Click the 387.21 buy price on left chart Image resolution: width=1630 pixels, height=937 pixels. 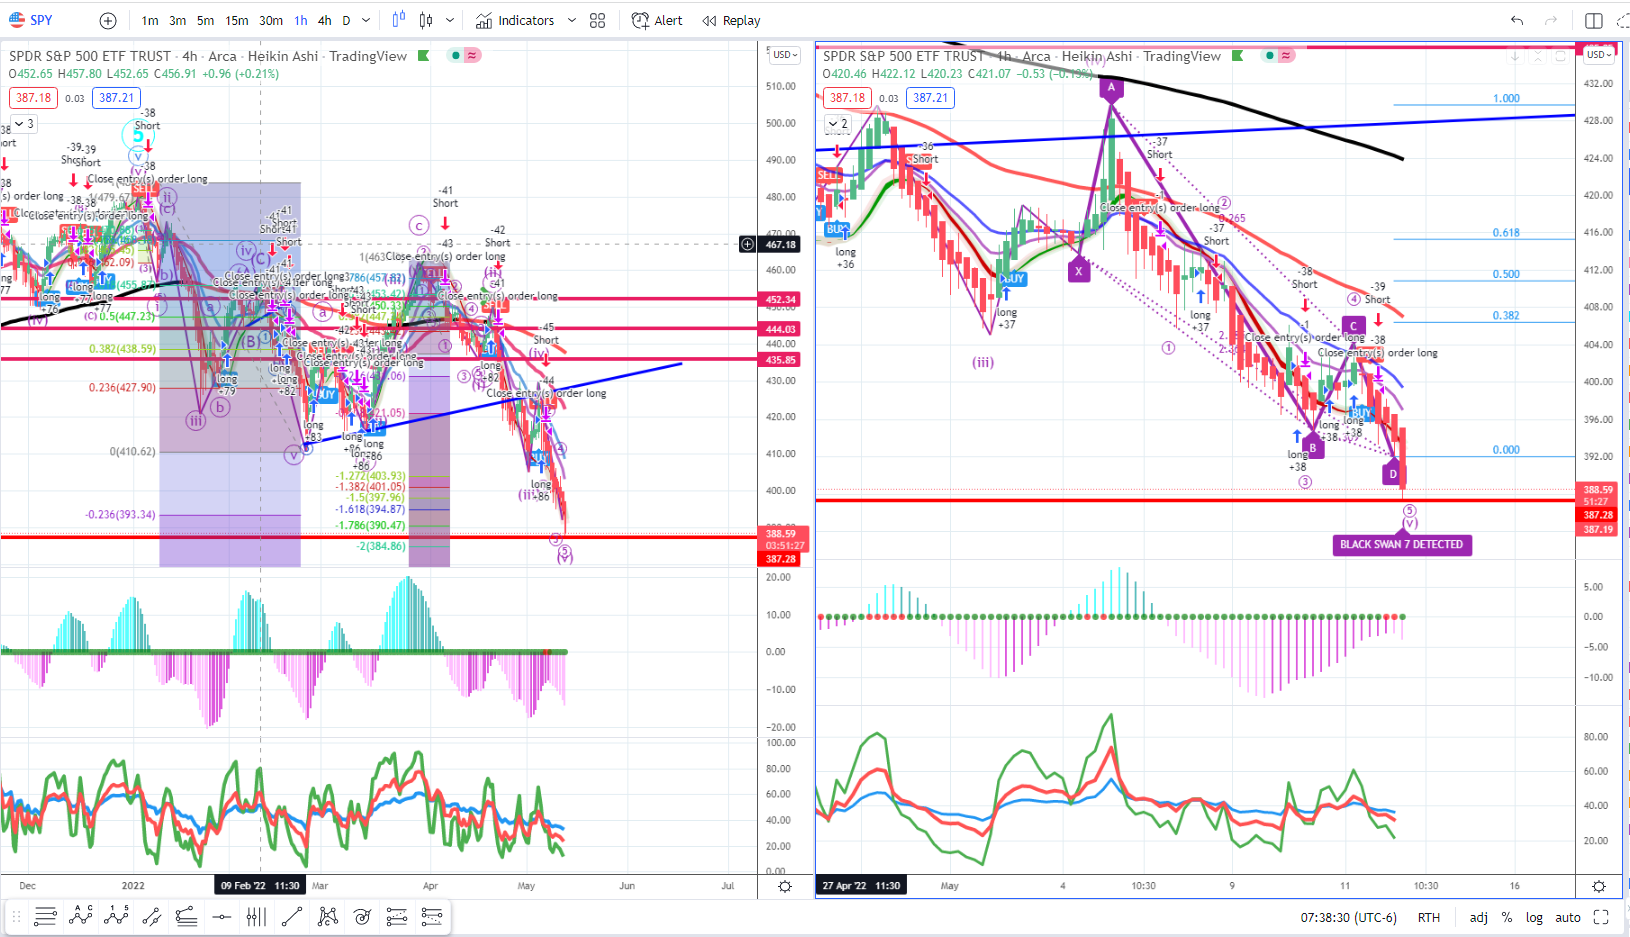(x=116, y=98)
